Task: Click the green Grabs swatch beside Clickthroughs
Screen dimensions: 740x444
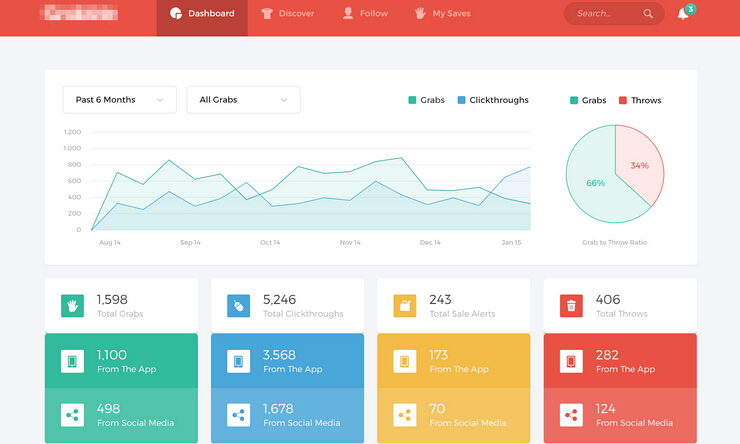Action: 412,100
